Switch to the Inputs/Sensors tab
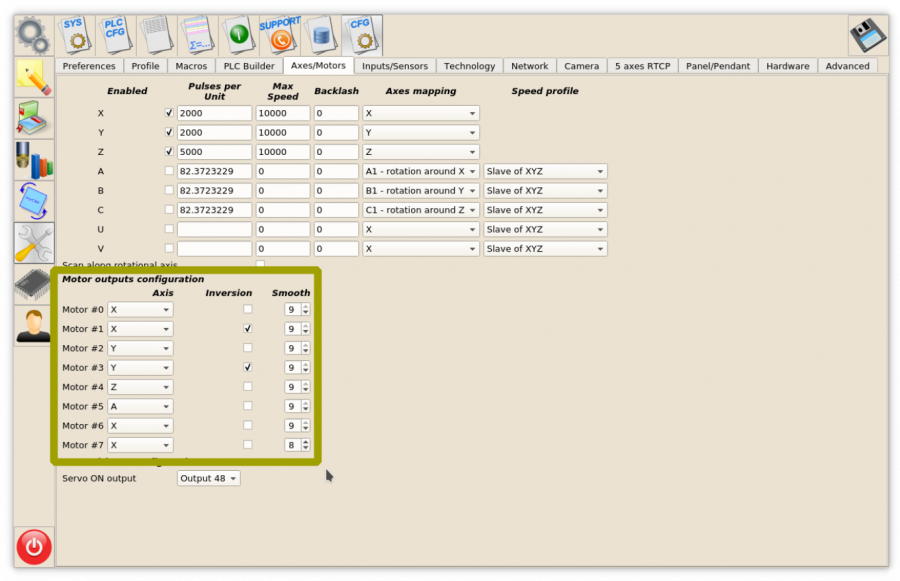The height and width of the screenshot is (581, 900). [394, 66]
